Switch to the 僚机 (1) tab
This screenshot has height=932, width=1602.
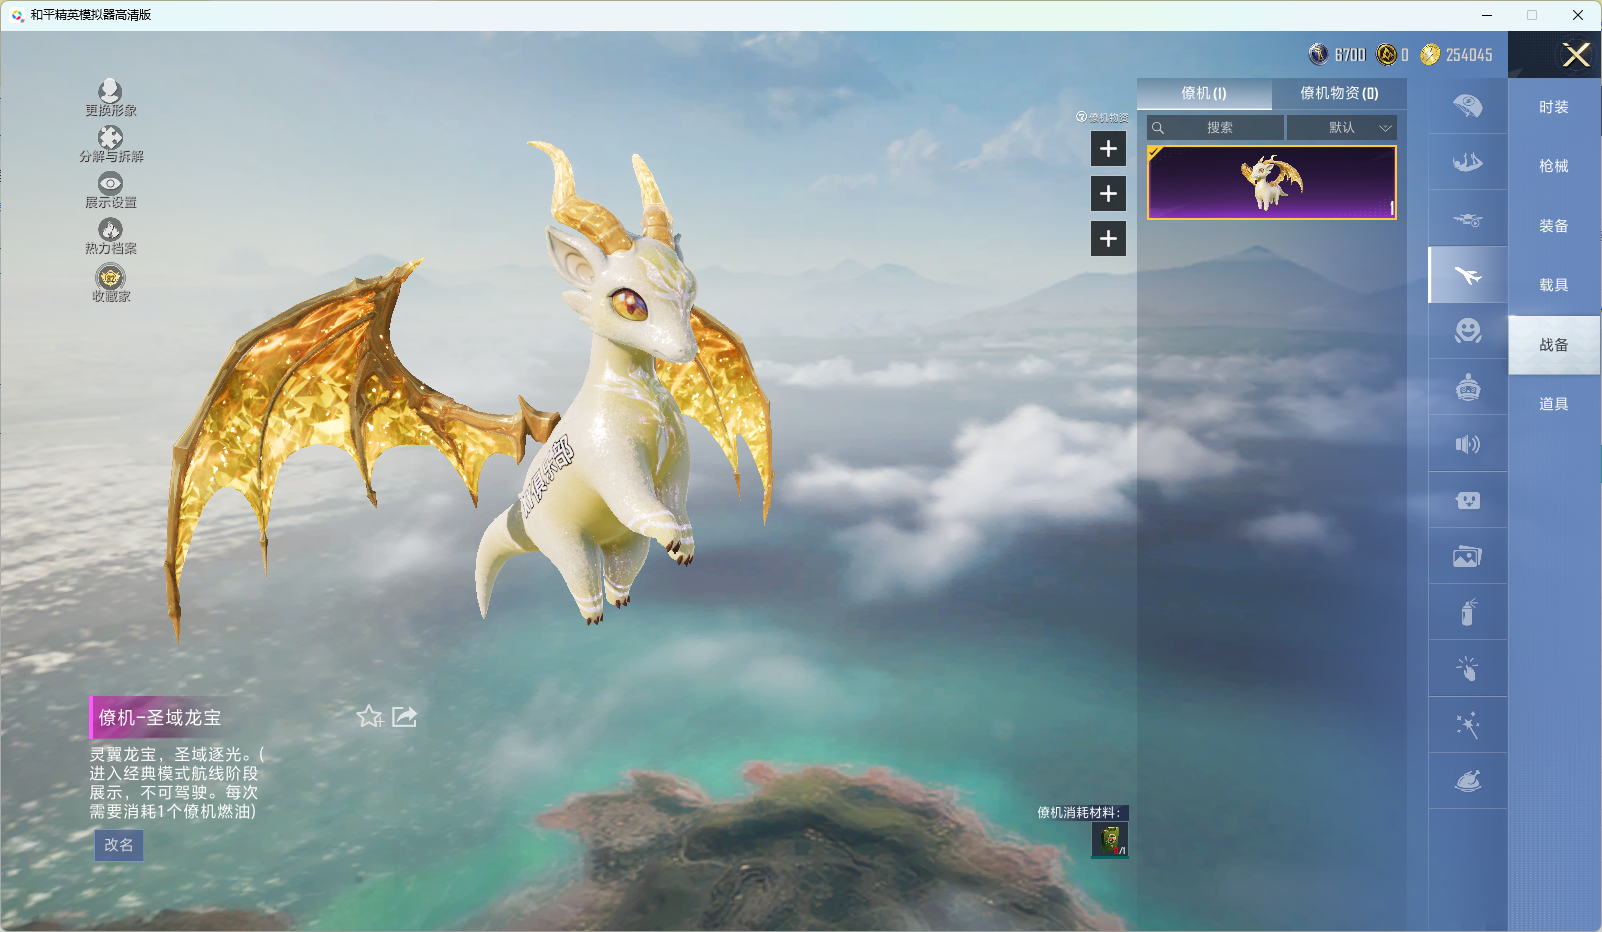tap(1204, 94)
